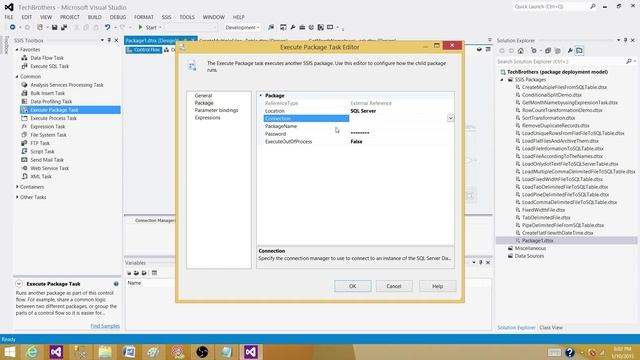
Task: Open SSIS menu
Action: point(167,17)
